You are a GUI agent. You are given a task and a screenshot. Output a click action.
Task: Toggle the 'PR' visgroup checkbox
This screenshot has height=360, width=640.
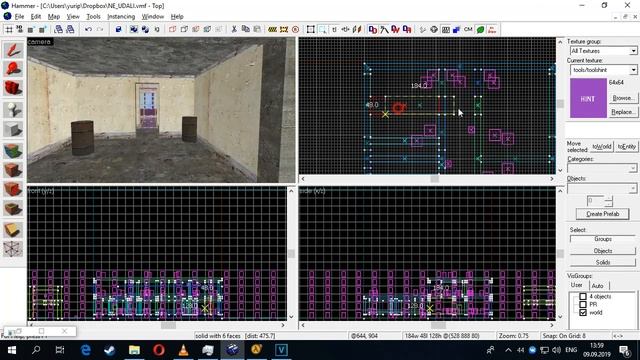pyautogui.click(x=583, y=304)
